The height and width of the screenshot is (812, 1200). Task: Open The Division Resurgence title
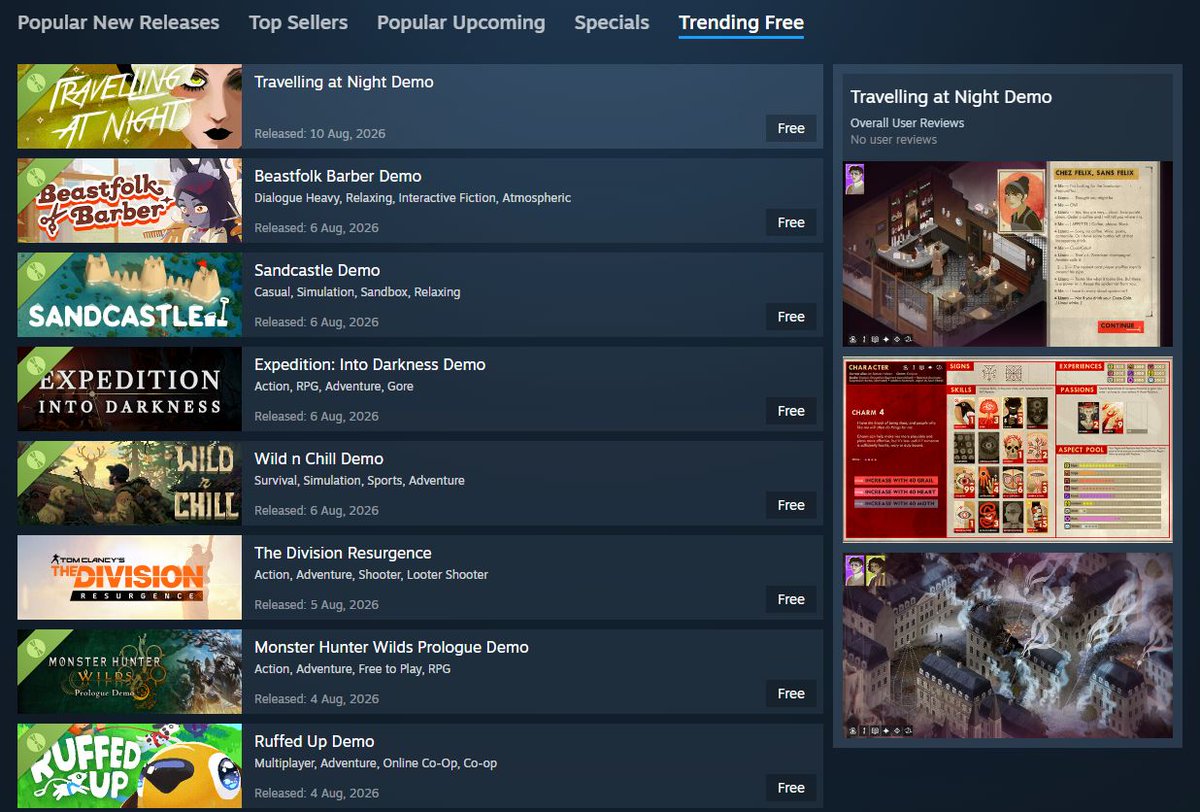pyautogui.click(x=343, y=552)
